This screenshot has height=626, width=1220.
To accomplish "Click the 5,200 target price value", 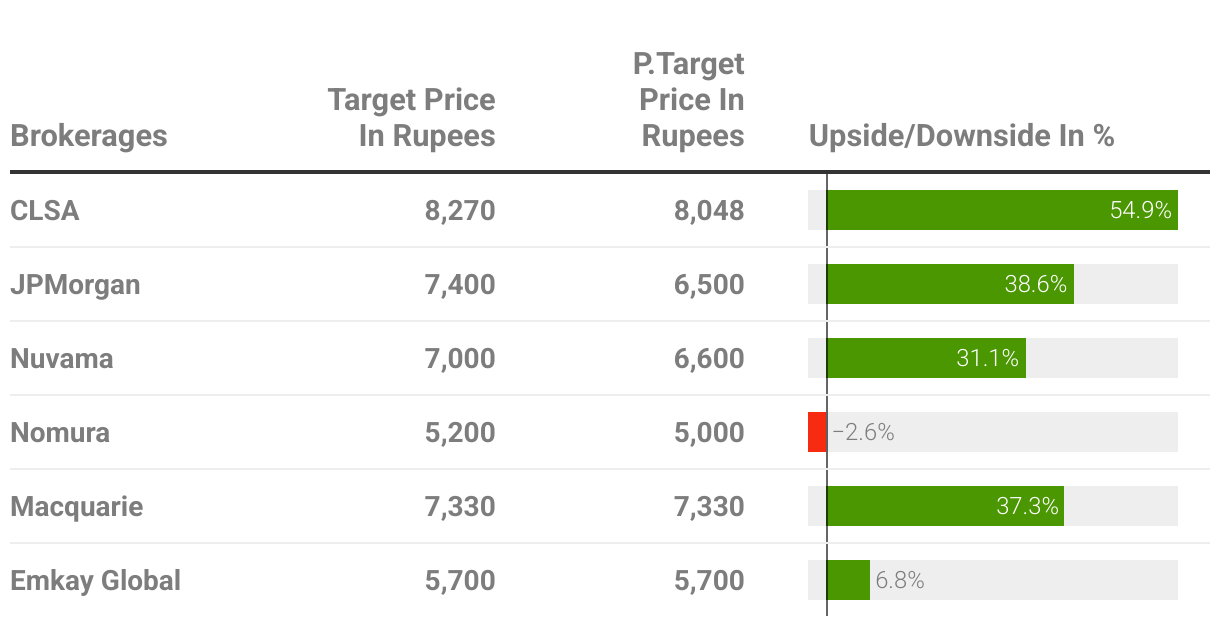I will point(459,433).
